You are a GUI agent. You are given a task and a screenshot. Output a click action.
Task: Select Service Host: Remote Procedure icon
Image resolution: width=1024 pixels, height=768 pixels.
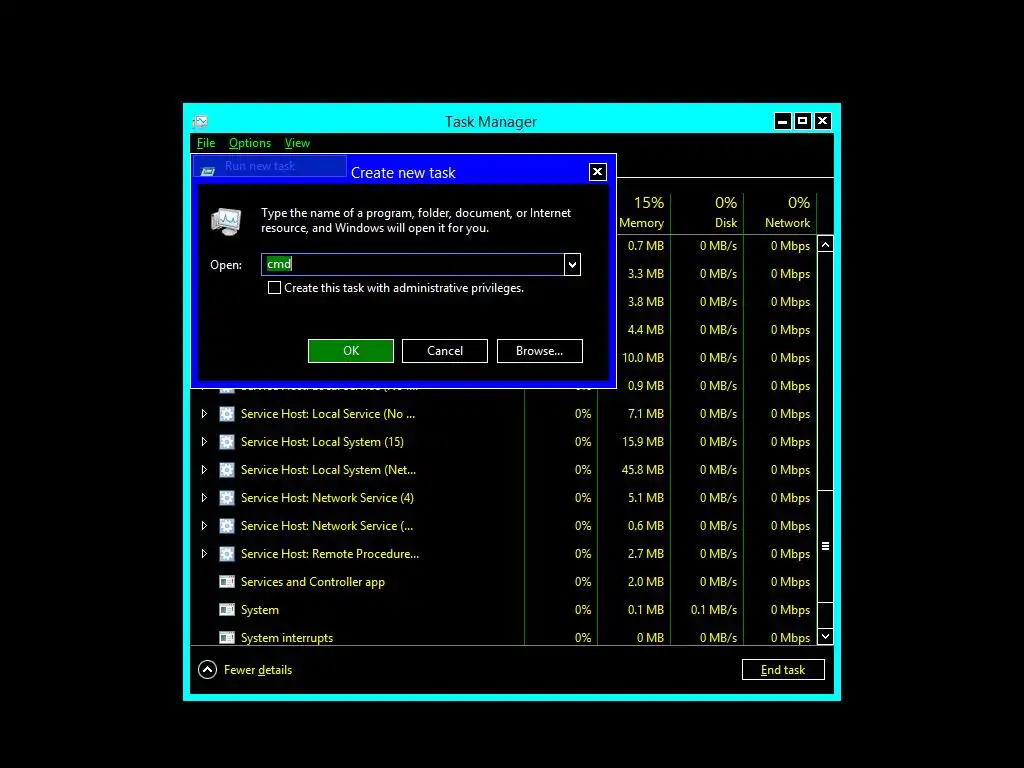coord(227,554)
